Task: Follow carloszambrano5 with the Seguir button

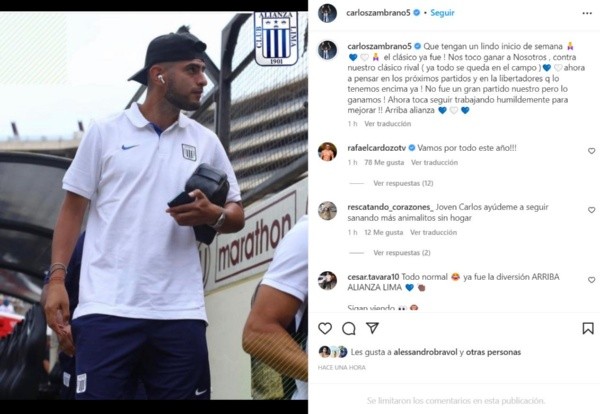Action: pyautogui.click(x=442, y=13)
